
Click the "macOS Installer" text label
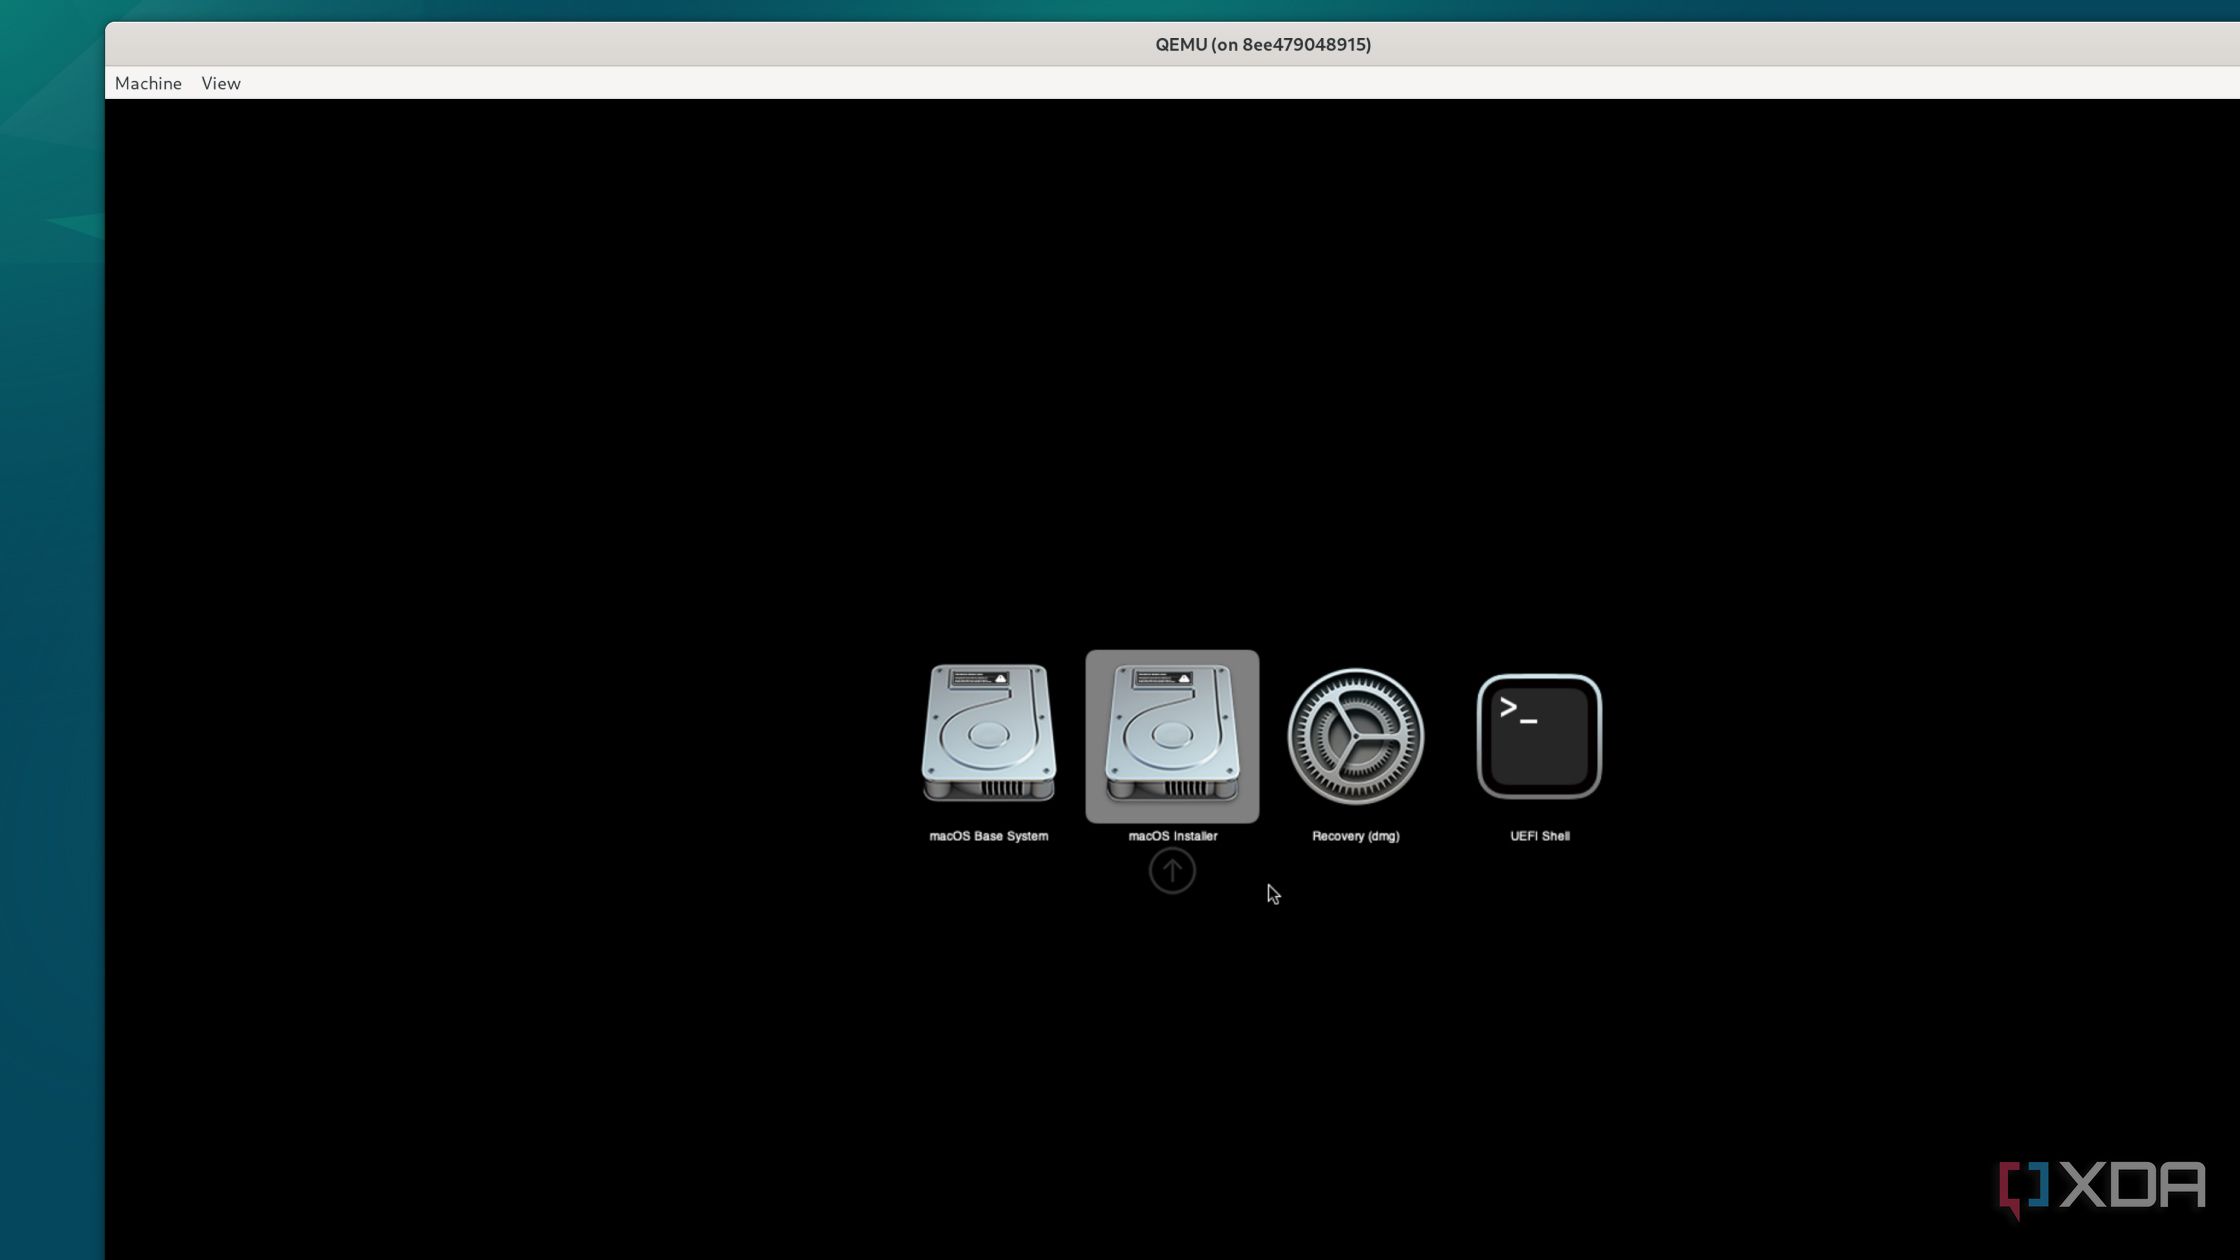point(1172,836)
